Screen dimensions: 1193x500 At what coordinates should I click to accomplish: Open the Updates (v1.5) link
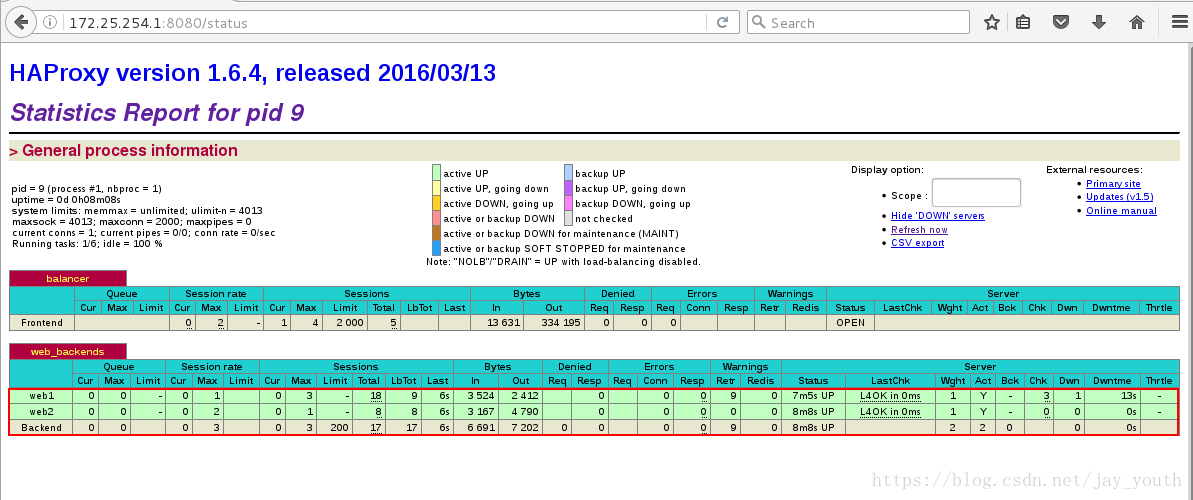1119,197
